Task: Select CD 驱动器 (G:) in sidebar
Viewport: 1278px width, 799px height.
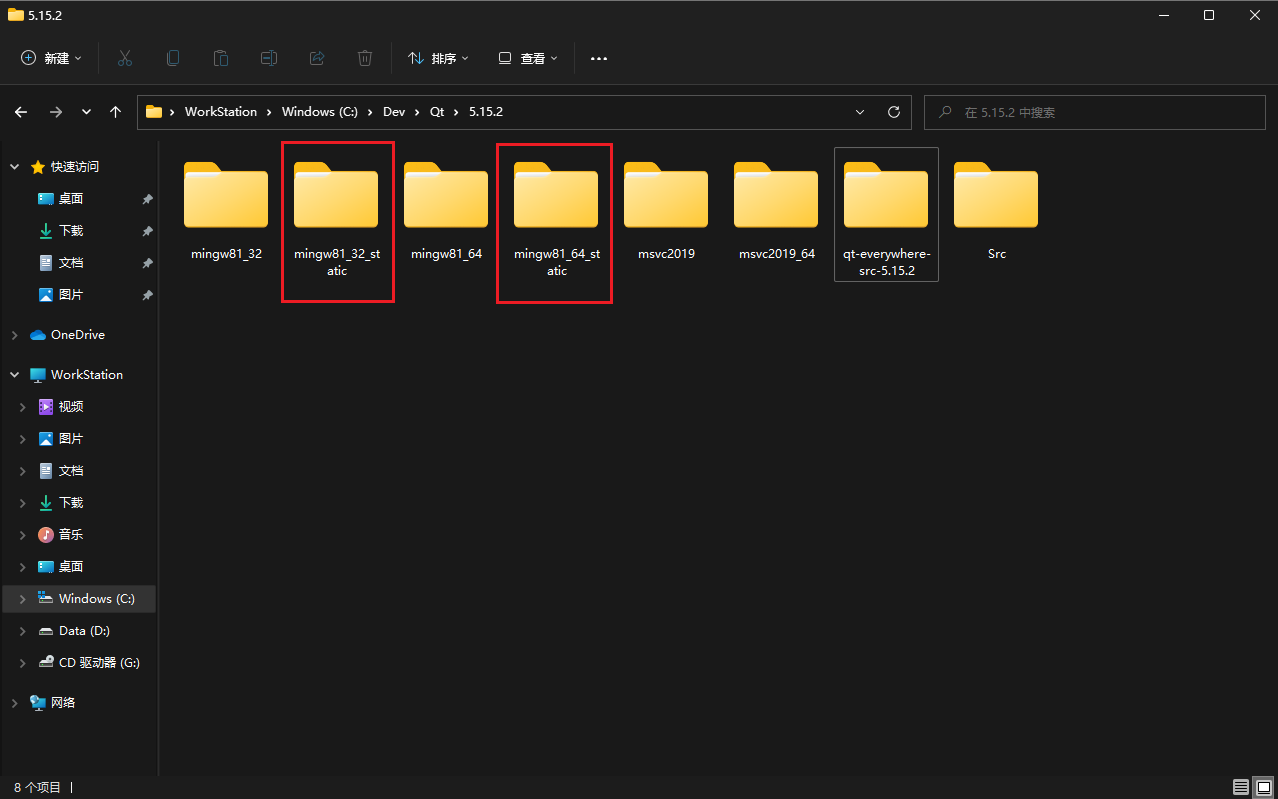Action: (99, 662)
